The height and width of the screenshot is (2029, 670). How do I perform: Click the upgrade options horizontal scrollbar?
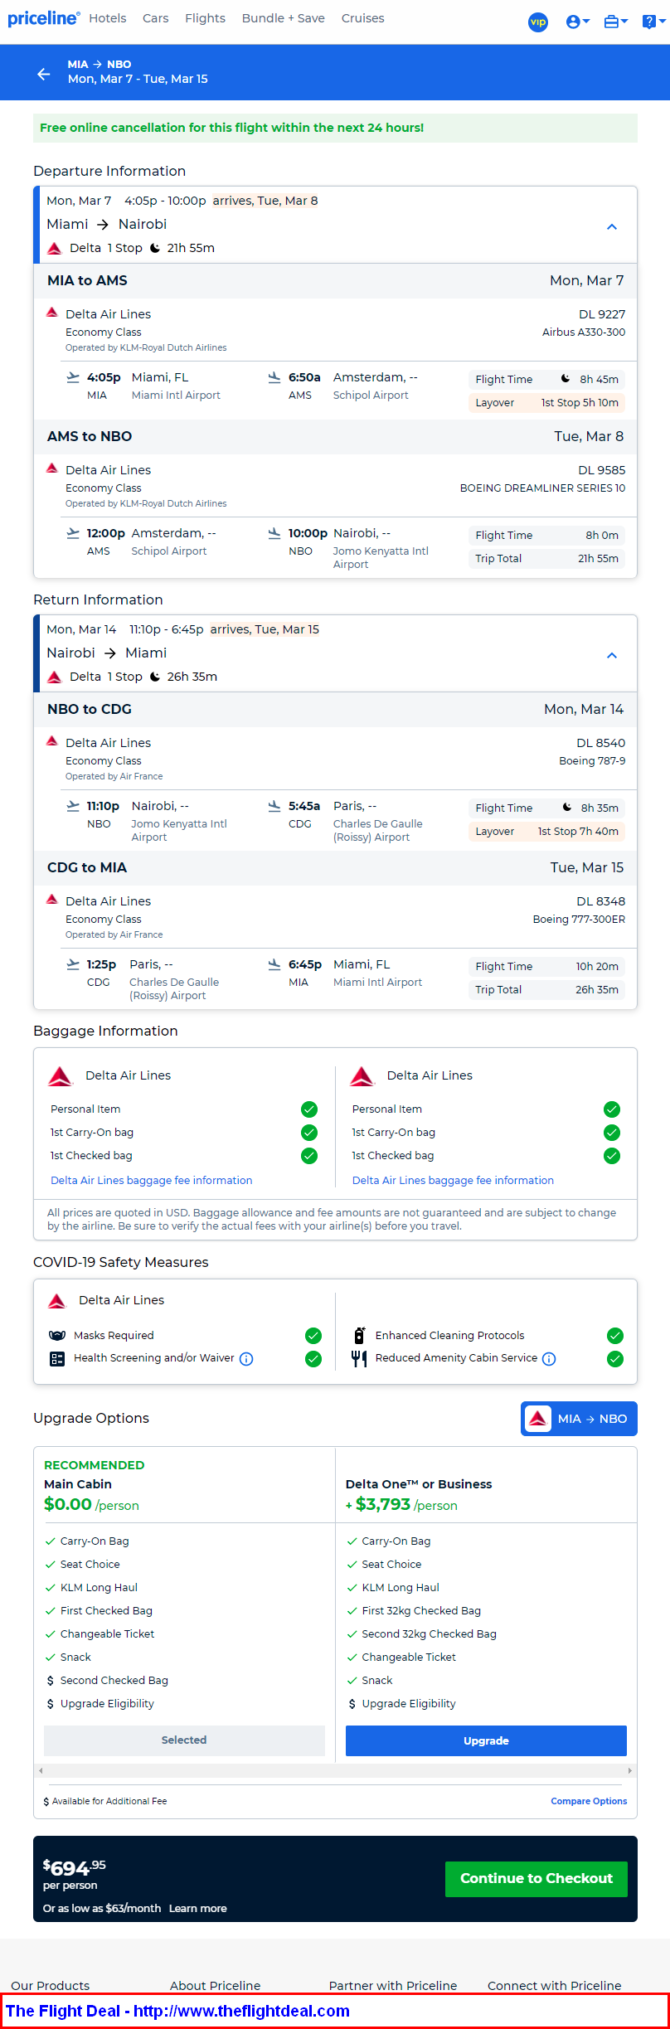[x=335, y=1770]
